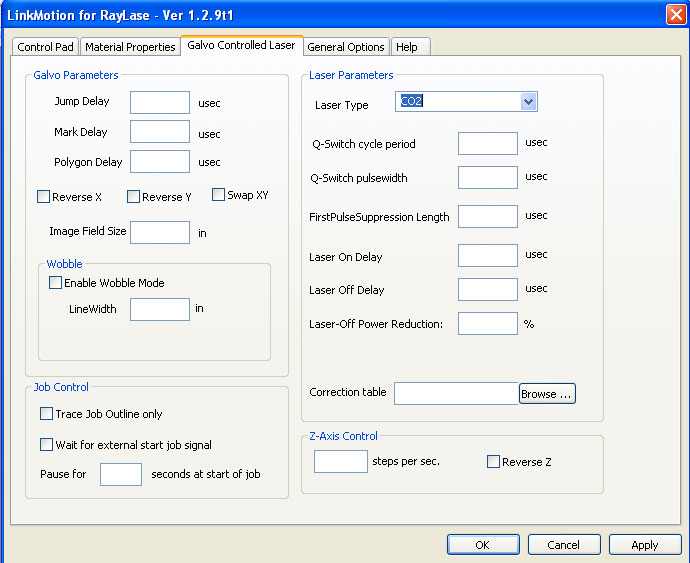
Task: Open the Material Properties tab
Action: click(x=130, y=47)
